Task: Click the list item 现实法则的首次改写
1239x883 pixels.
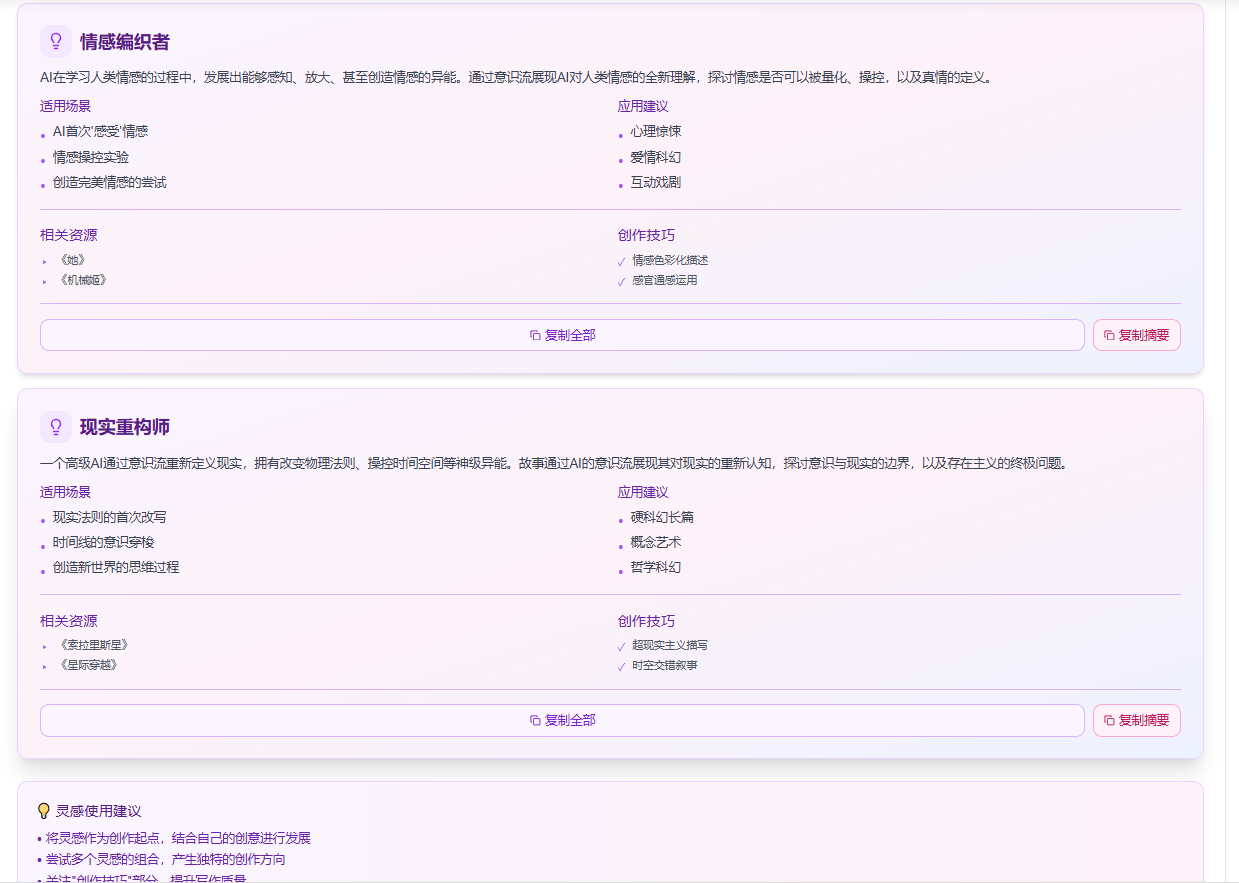Action: coord(110,517)
